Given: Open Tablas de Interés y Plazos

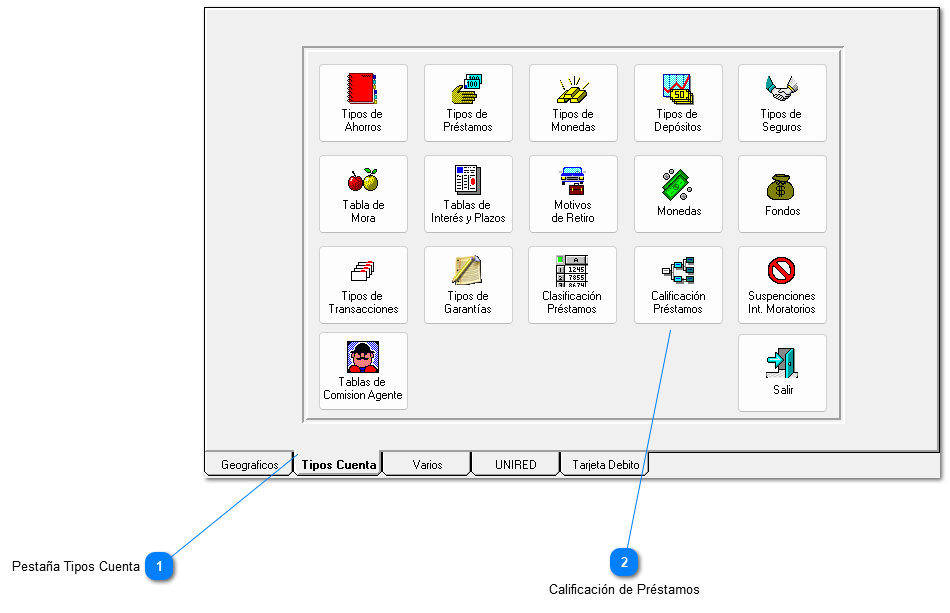Looking at the screenshot, I should tap(468, 194).
